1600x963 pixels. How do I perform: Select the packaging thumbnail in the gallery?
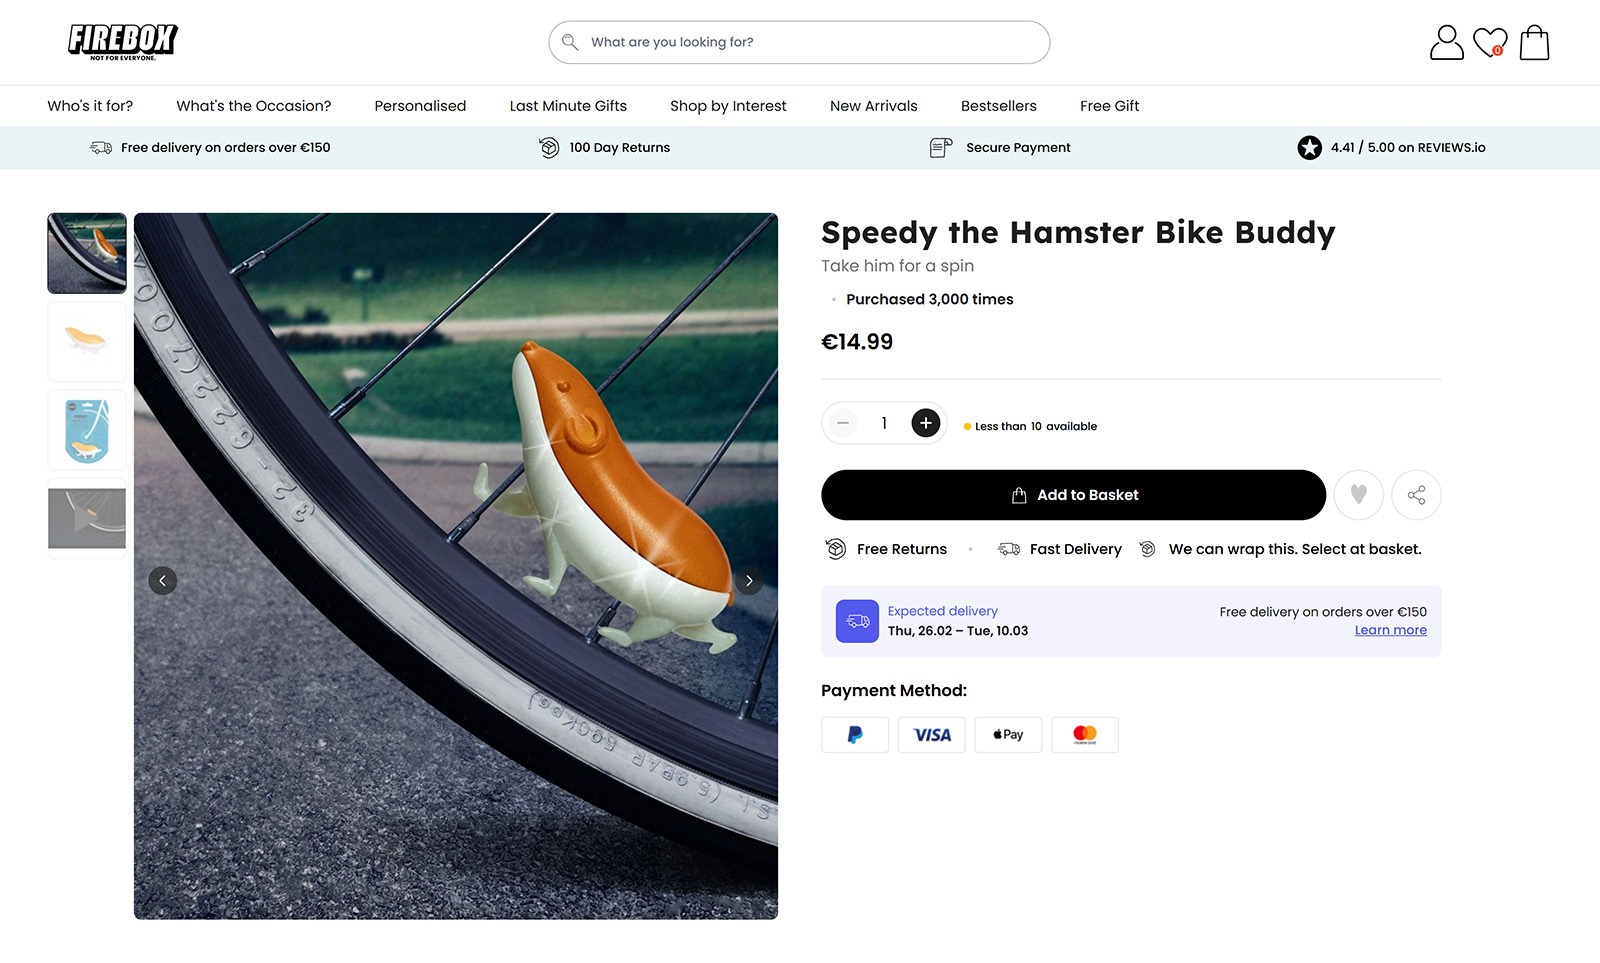tap(87, 430)
